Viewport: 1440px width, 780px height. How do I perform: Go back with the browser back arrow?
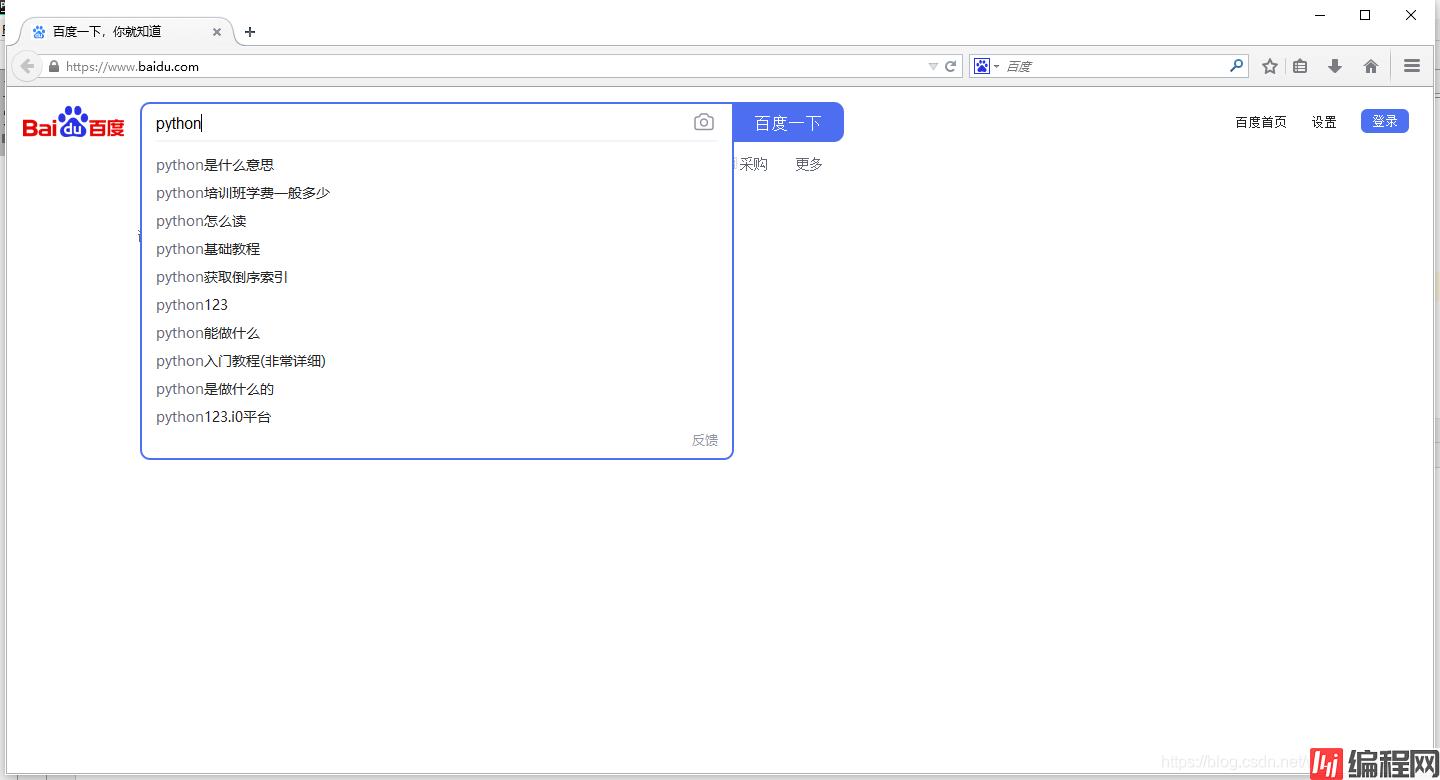tap(27, 66)
